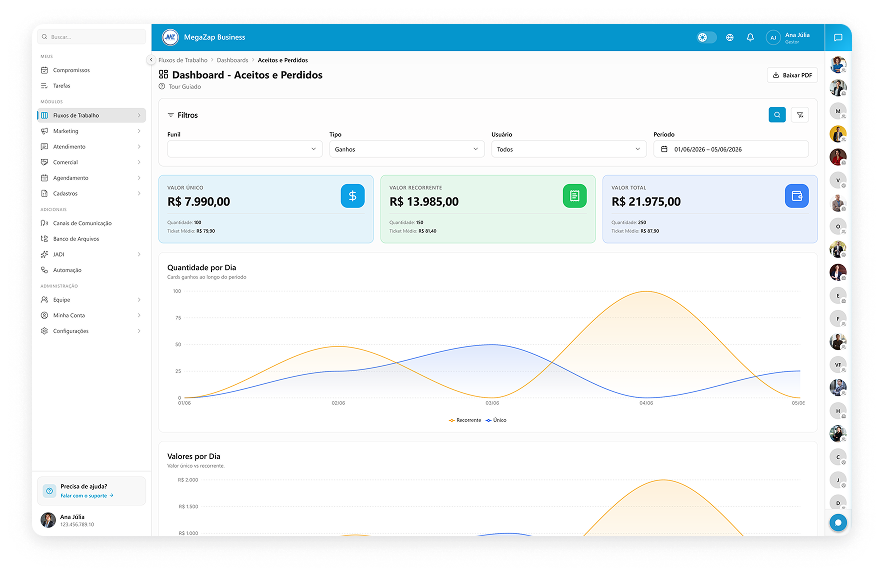Click the R$ 13.985,00 value
The height and width of the screenshot is (568, 884).
pos(424,201)
